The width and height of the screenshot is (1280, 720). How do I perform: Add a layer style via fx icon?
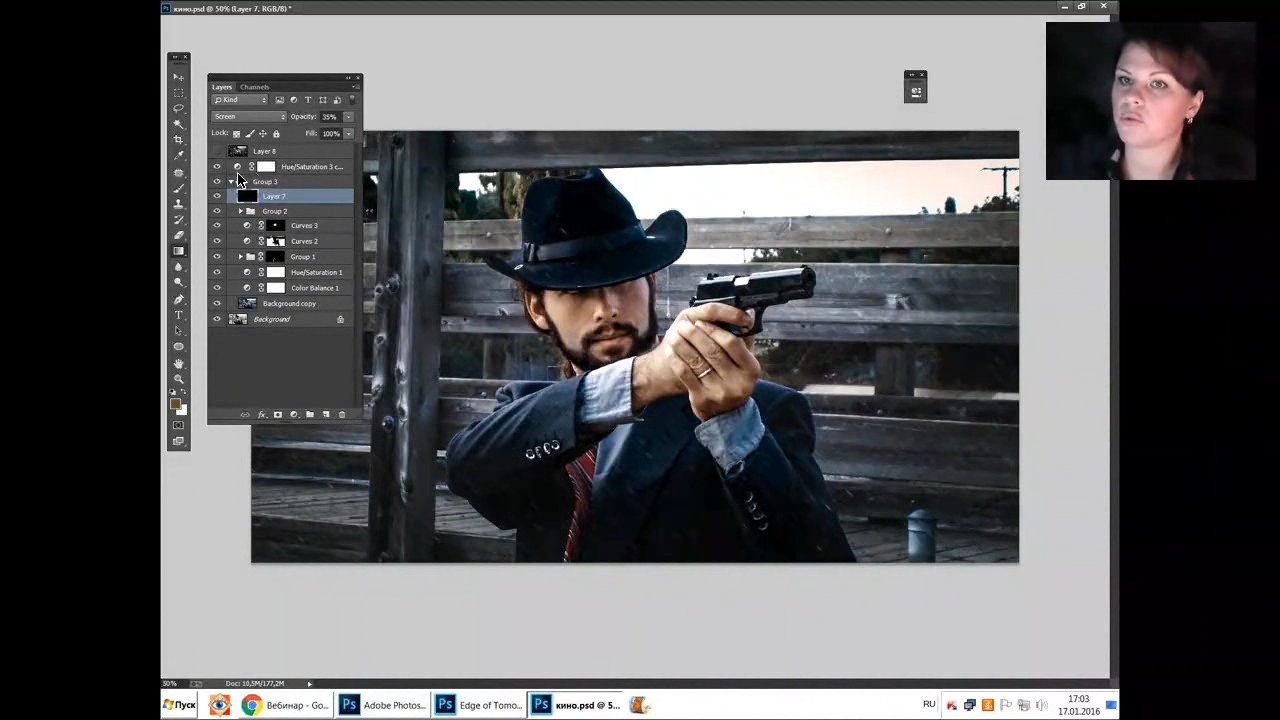(x=262, y=415)
